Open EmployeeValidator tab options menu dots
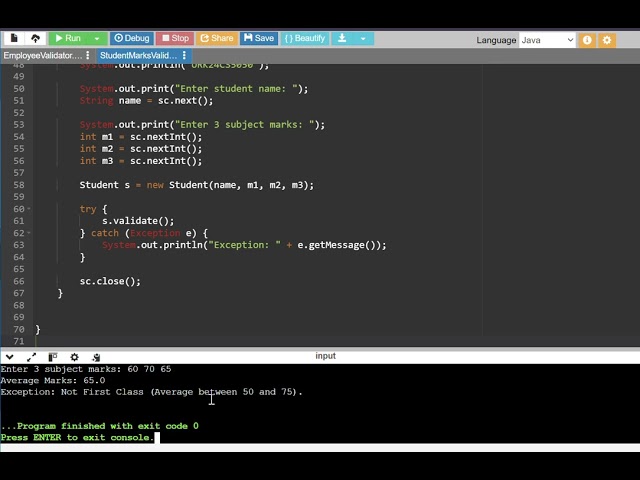The height and width of the screenshot is (480, 640). (x=88, y=55)
